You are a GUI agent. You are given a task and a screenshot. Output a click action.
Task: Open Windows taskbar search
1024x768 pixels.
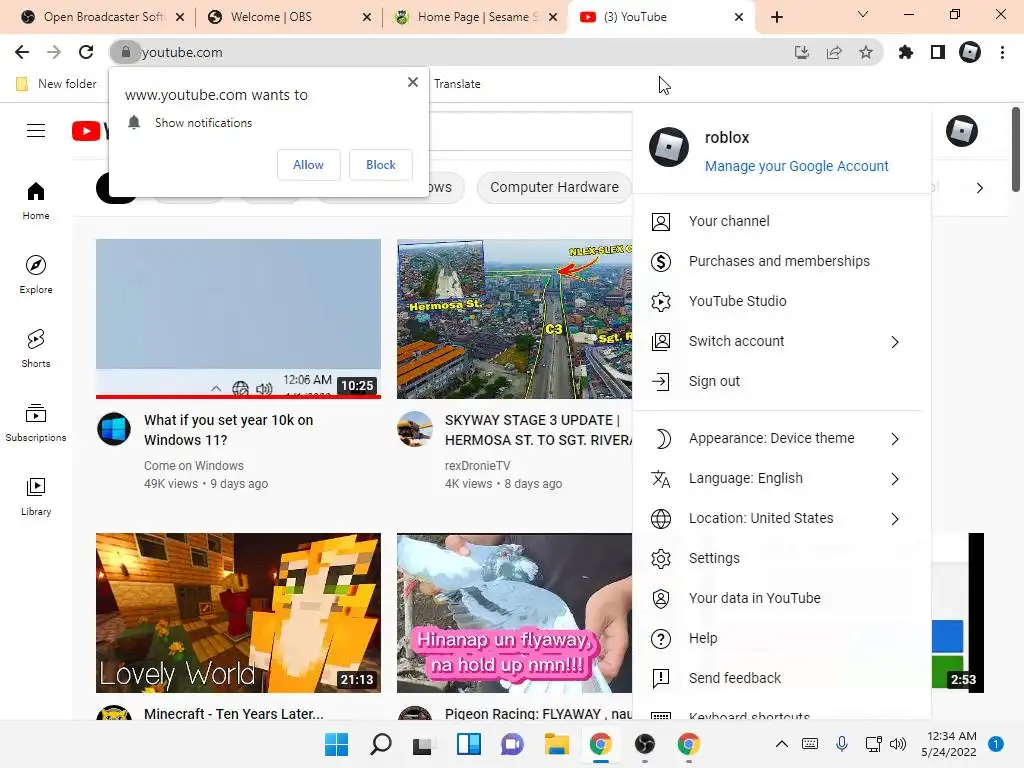381,744
